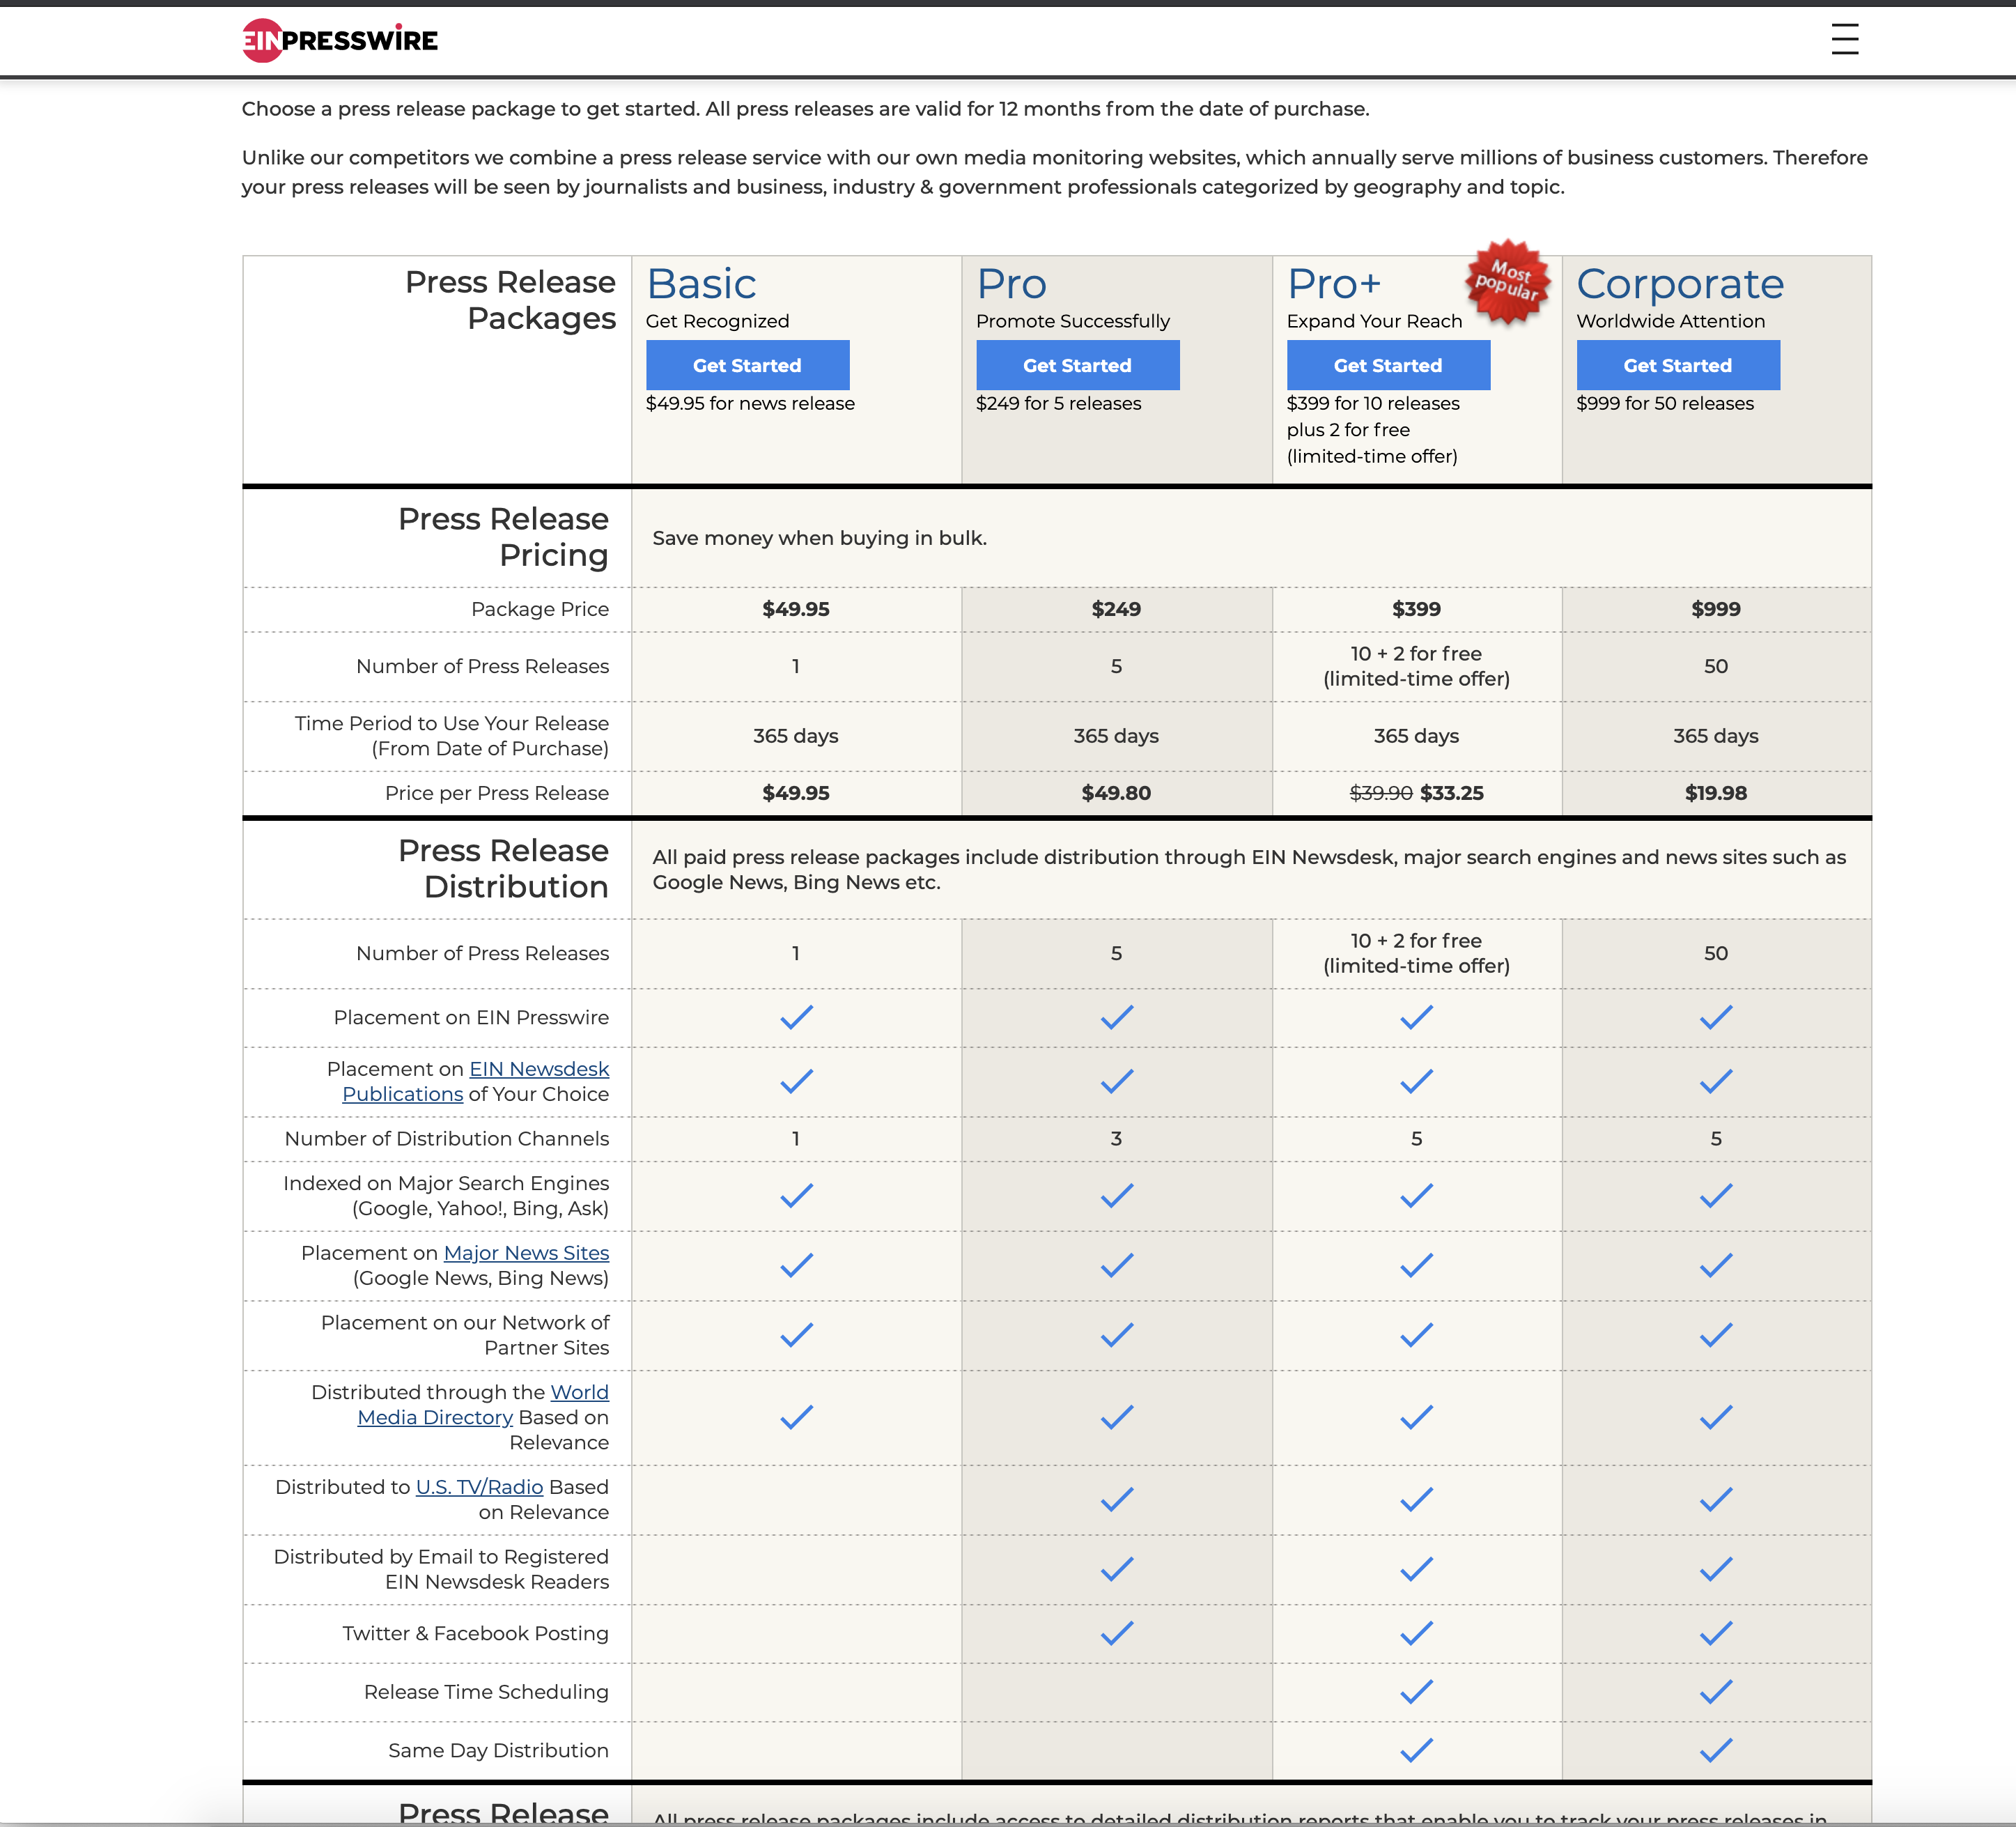The width and height of the screenshot is (2016, 1827).
Task: Click the EIN Presswire logo
Action: tap(340, 40)
